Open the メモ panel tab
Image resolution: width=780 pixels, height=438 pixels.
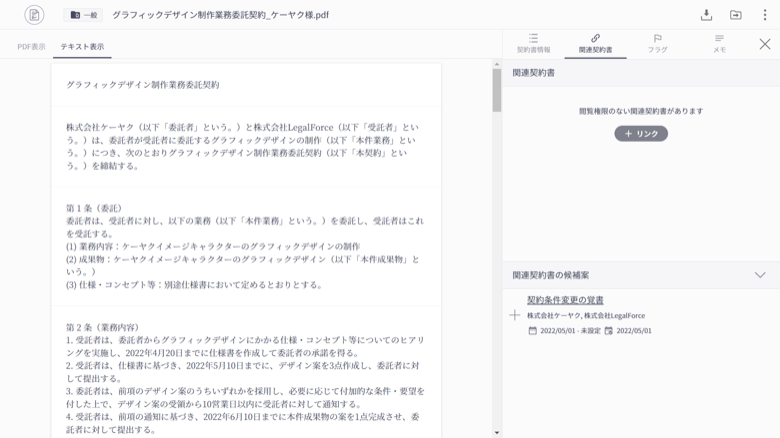(719, 44)
